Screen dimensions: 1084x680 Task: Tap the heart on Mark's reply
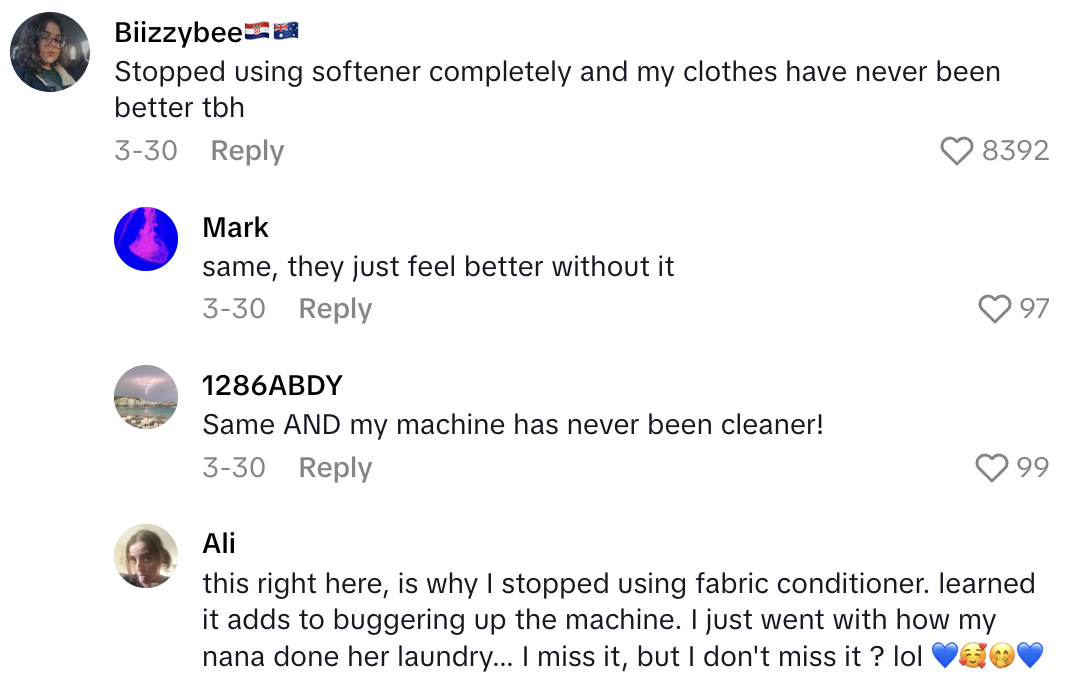pos(994,309)
